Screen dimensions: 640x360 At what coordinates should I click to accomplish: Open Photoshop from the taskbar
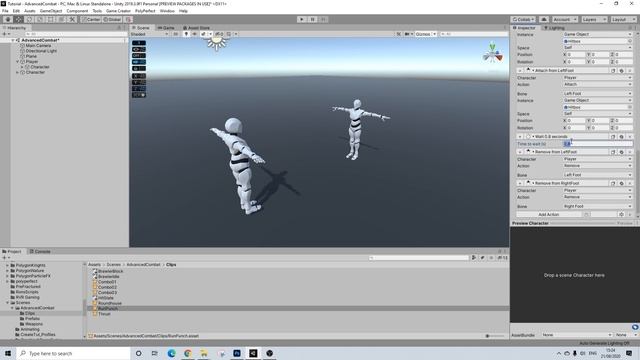click(x=237, y=353)
